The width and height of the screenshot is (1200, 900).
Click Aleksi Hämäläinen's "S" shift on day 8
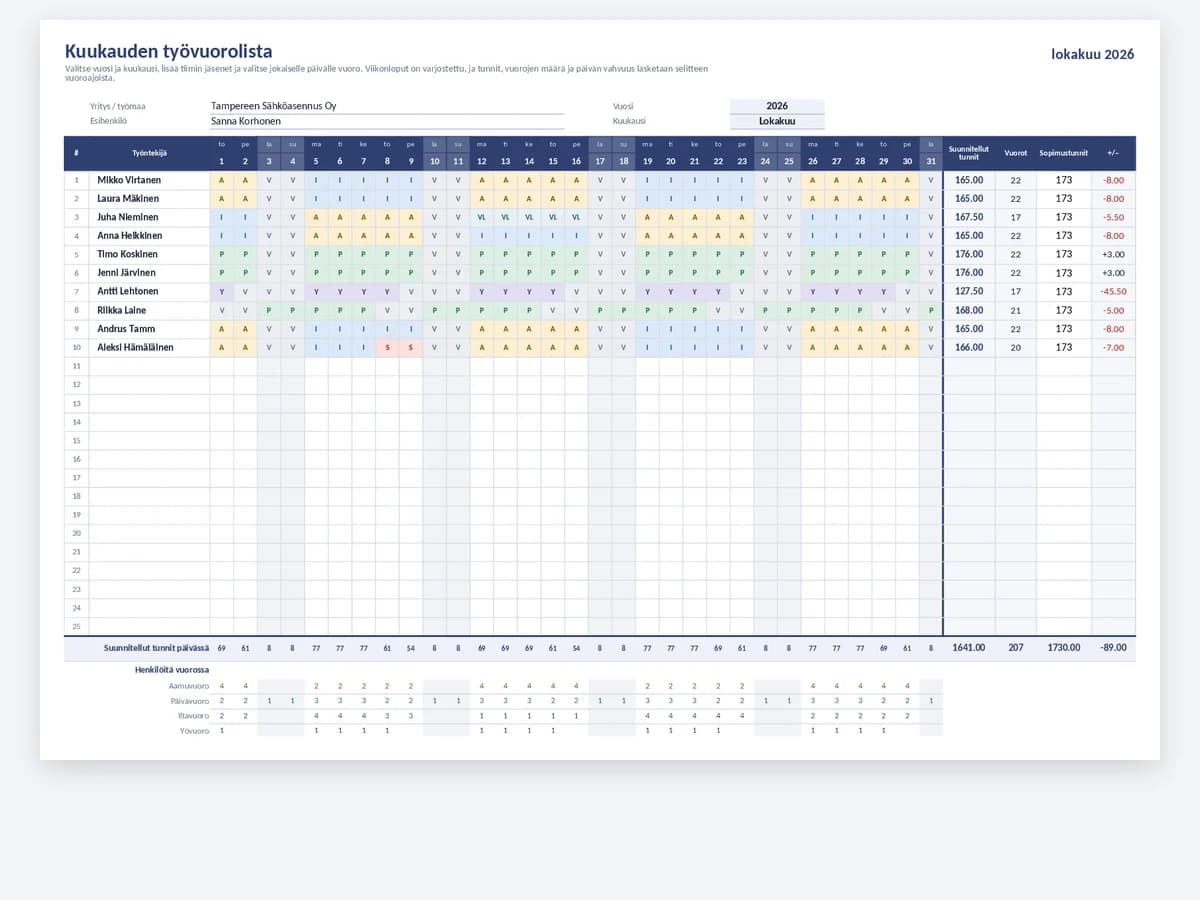pos(387,347)
